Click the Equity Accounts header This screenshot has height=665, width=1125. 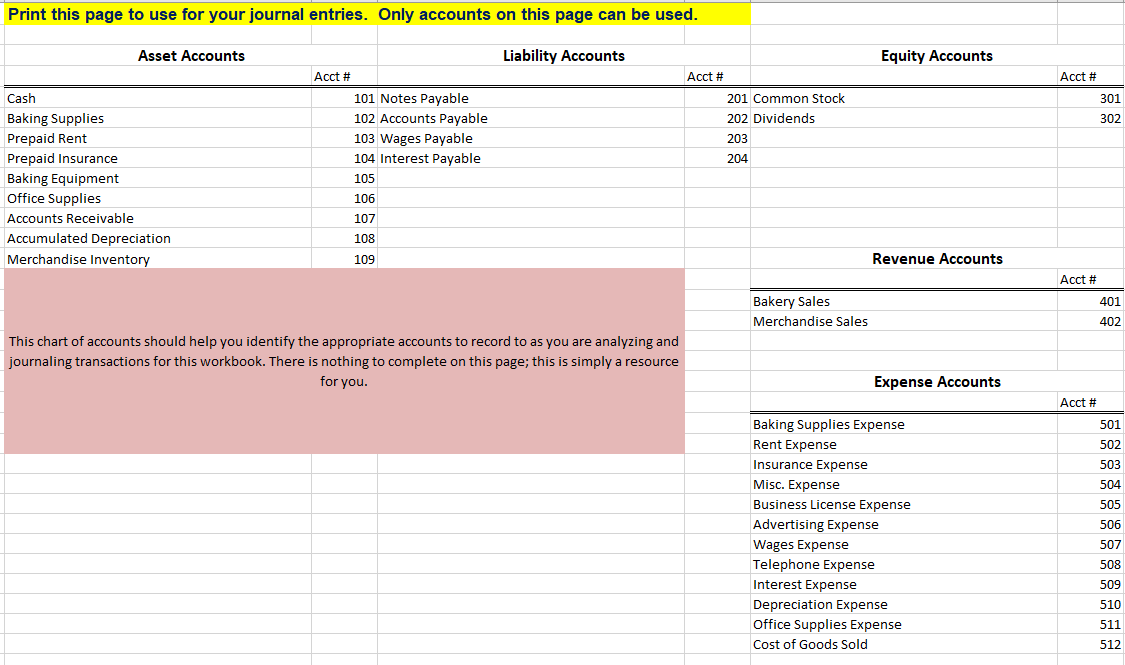pyautogui.click(x=937, y=56)
